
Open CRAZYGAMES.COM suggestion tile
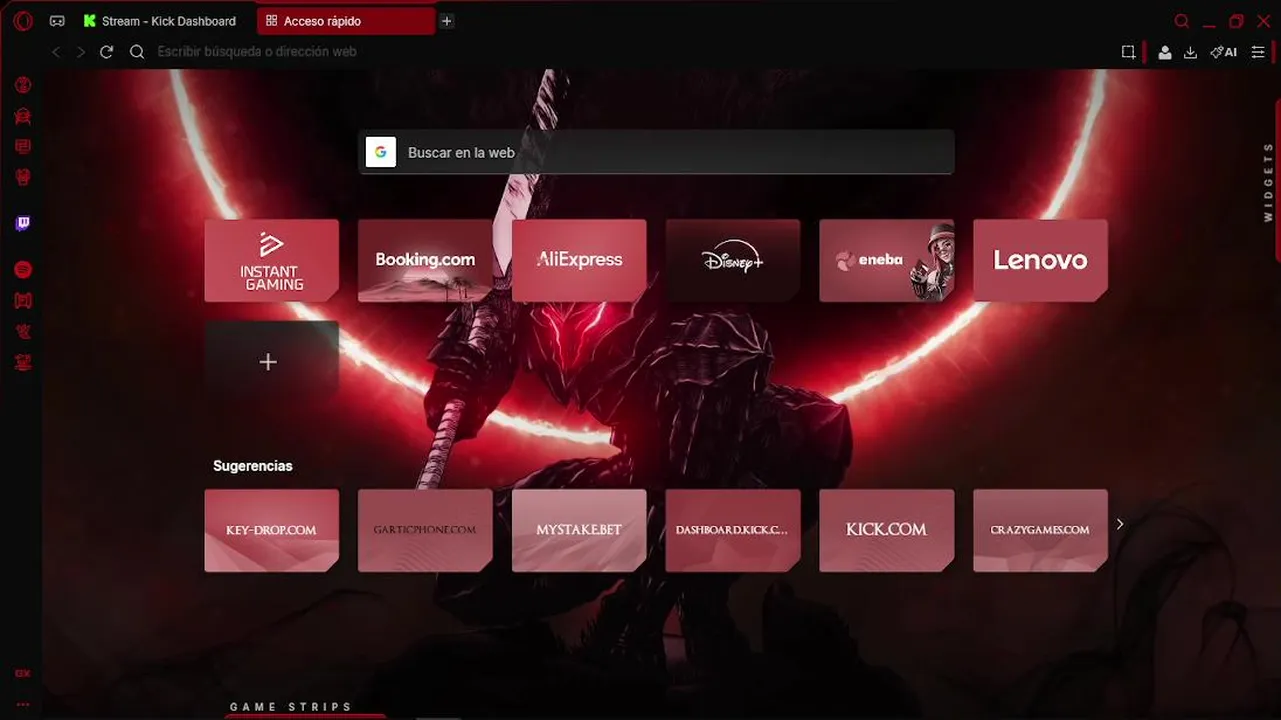pyautogui.click(x=1040, y=531)
